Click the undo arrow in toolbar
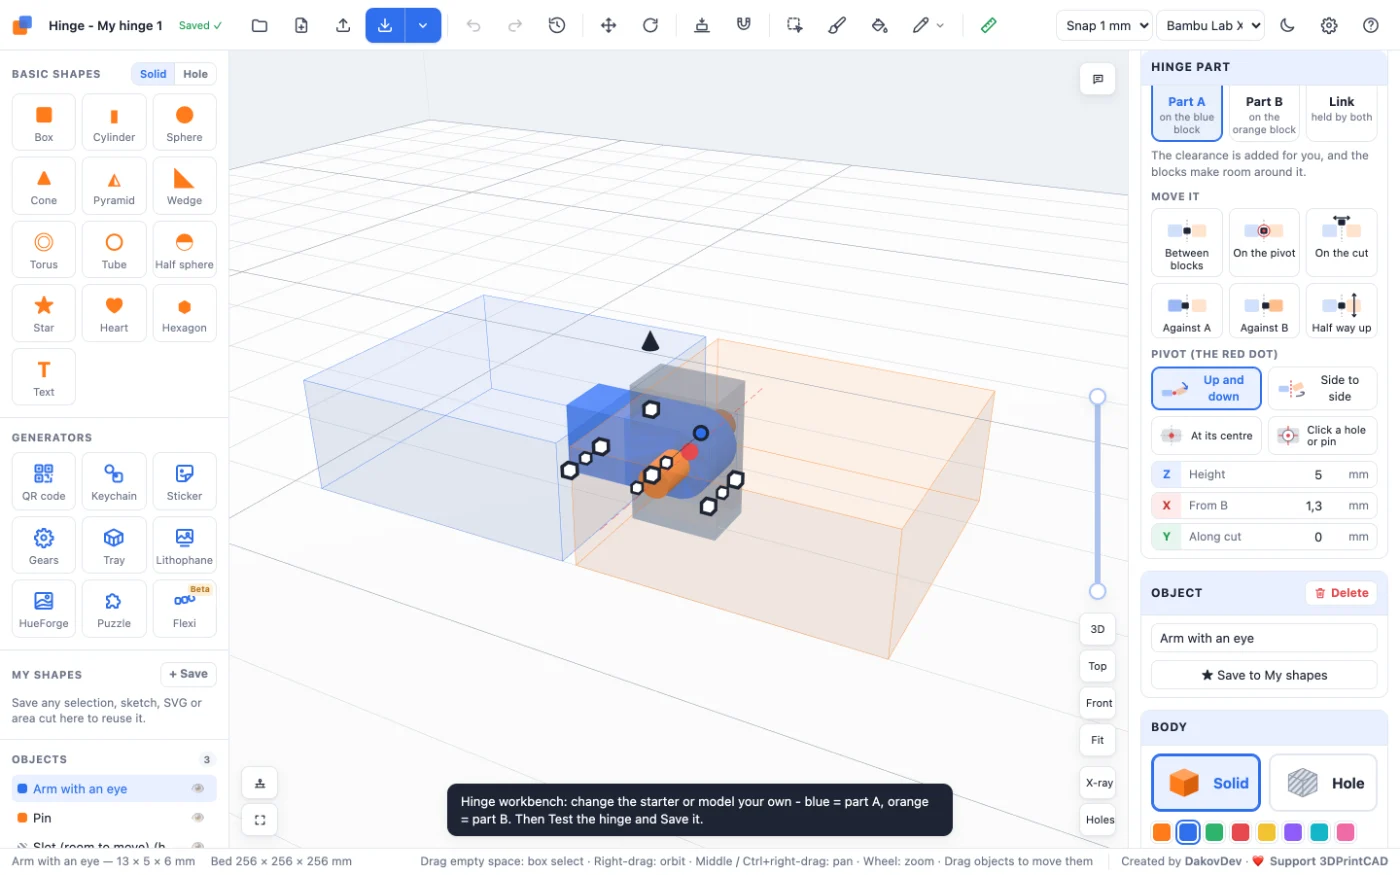Viewport: 1400px width, 875px height. coord(473,26)
